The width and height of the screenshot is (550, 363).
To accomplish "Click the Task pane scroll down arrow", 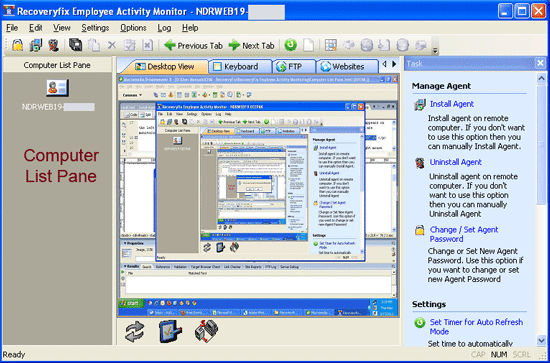I will (x=541, y=340).
